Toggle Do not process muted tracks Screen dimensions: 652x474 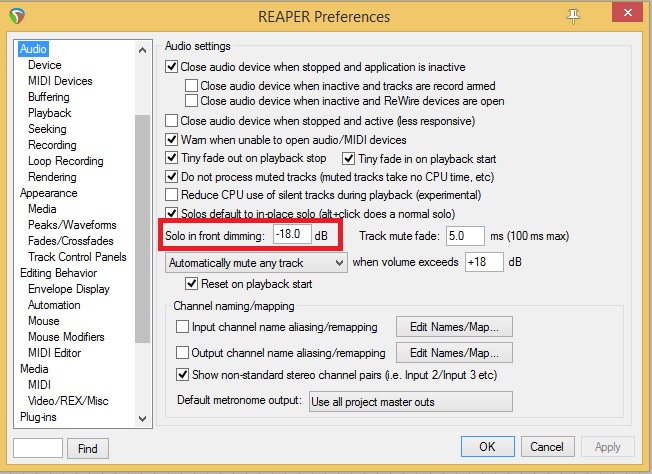171,177
